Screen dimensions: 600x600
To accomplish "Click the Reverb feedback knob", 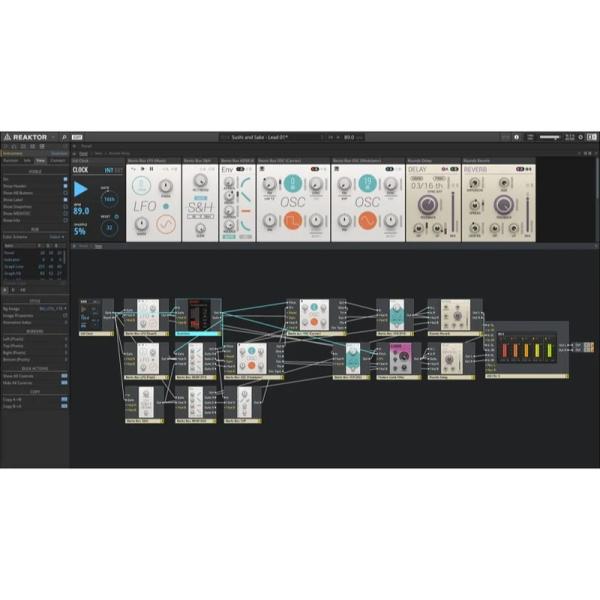I will click(x=501, y=203).
